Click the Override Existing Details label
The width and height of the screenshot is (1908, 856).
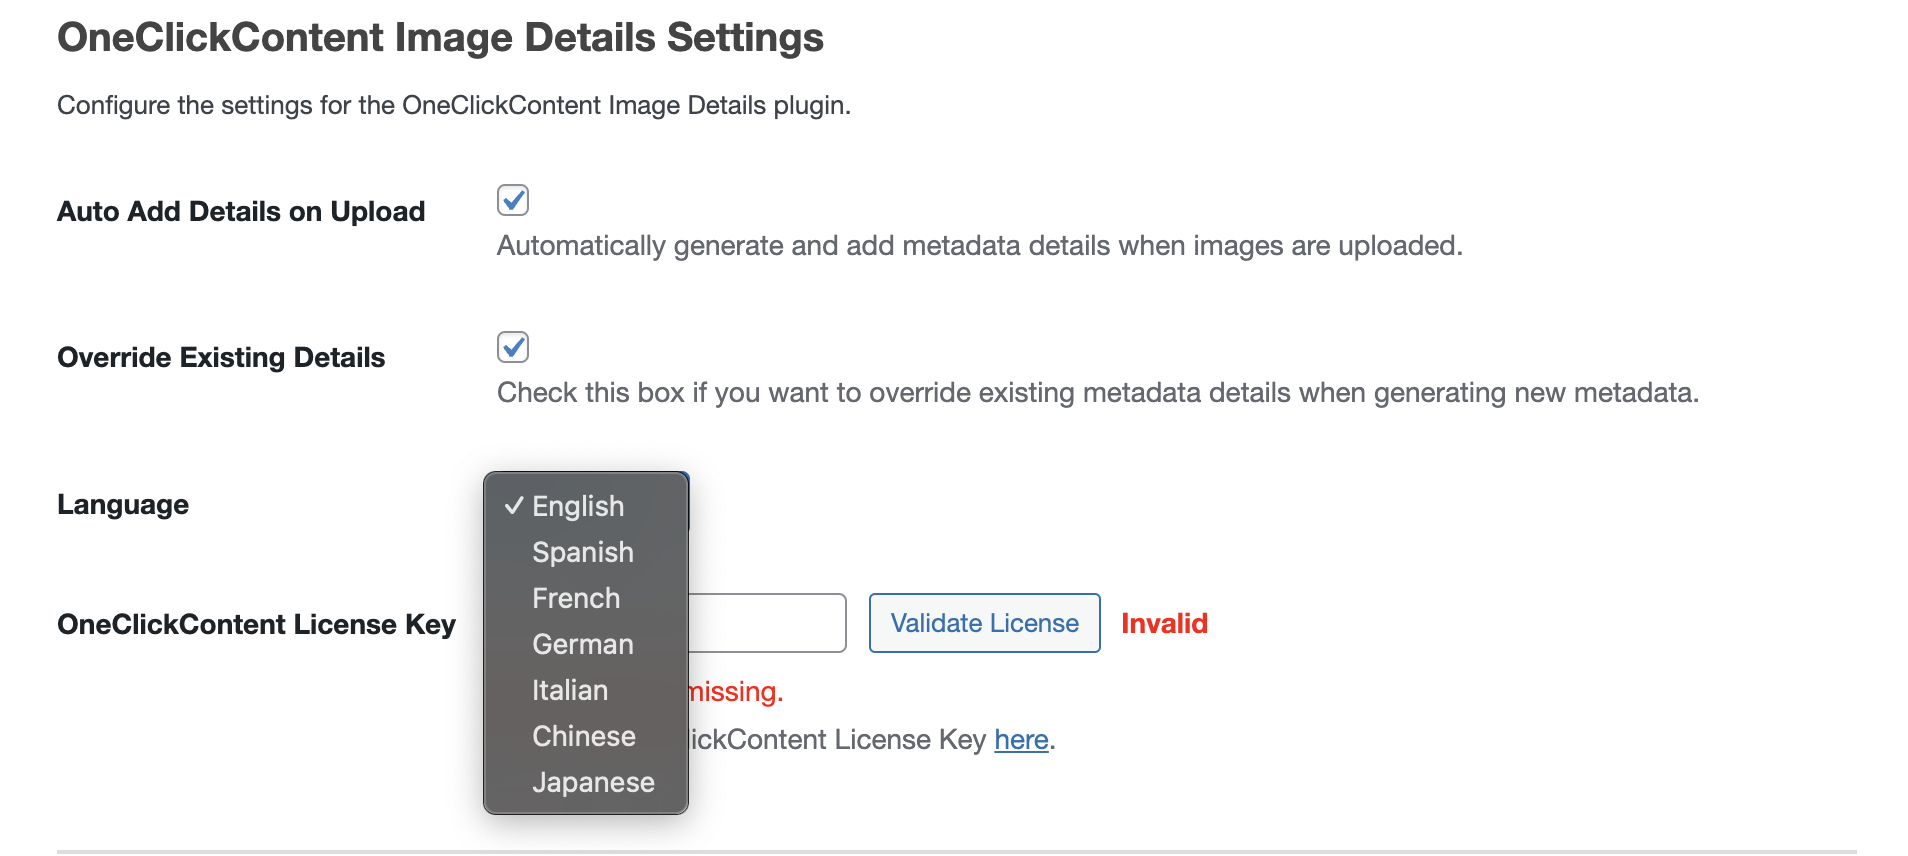221,357
